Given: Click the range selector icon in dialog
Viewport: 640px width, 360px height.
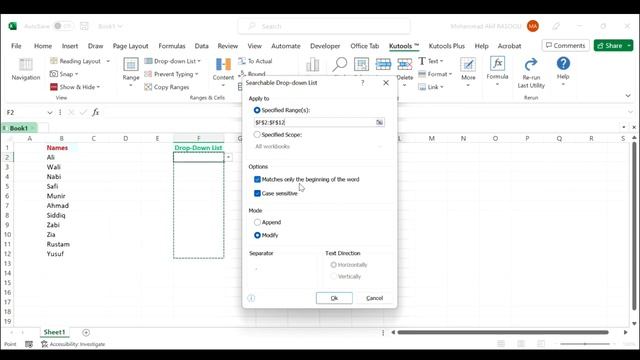Looking at the screenshot, I should pos(380,122).
